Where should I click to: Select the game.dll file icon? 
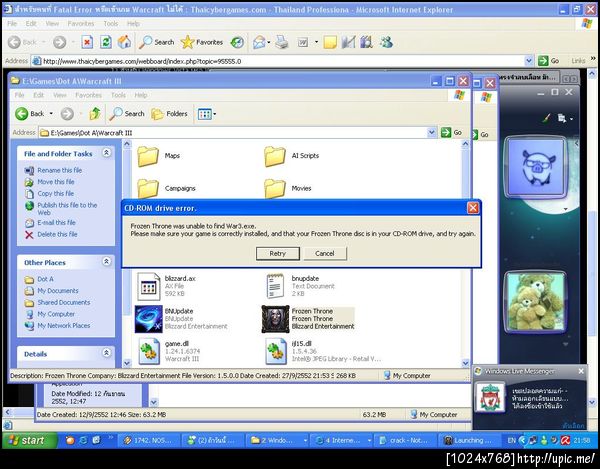pos(149,351)
